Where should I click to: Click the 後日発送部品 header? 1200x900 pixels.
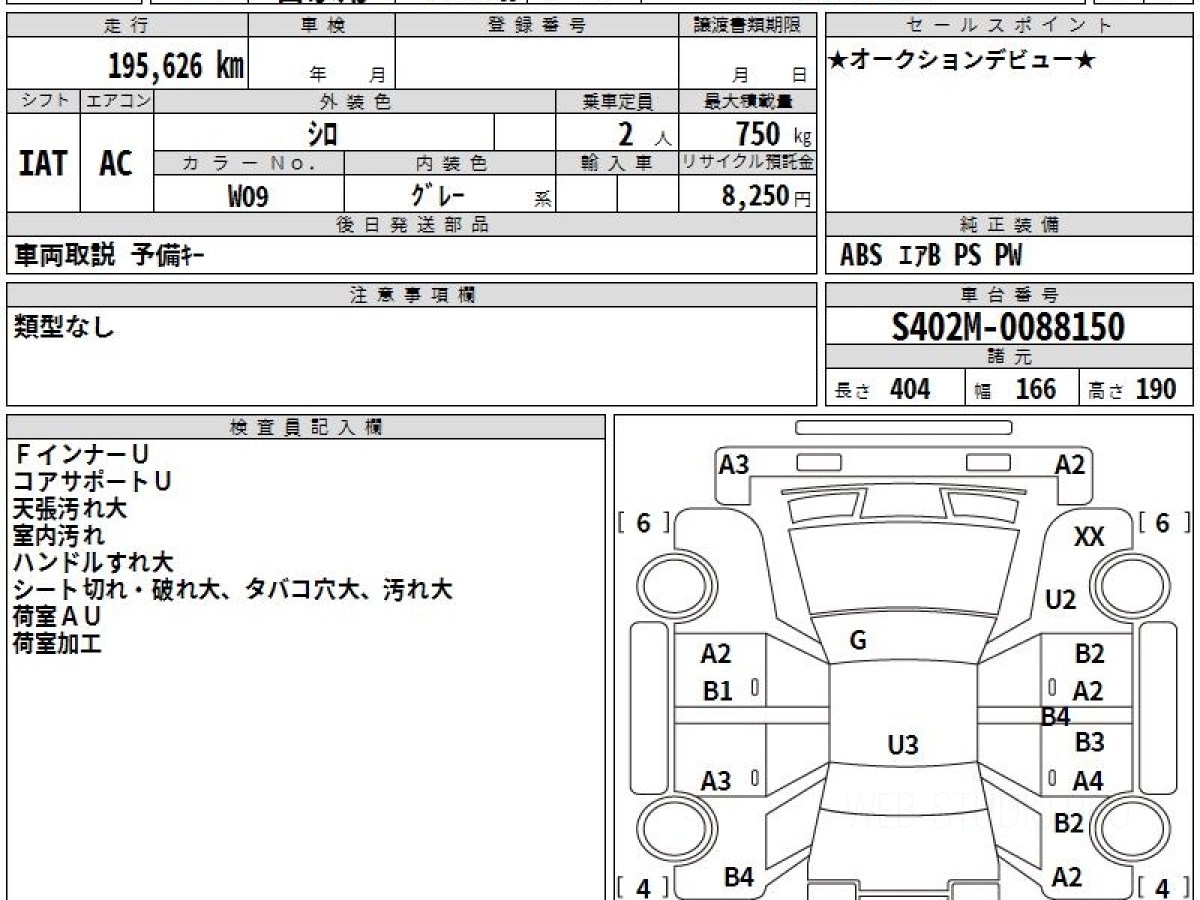point(411,225)
